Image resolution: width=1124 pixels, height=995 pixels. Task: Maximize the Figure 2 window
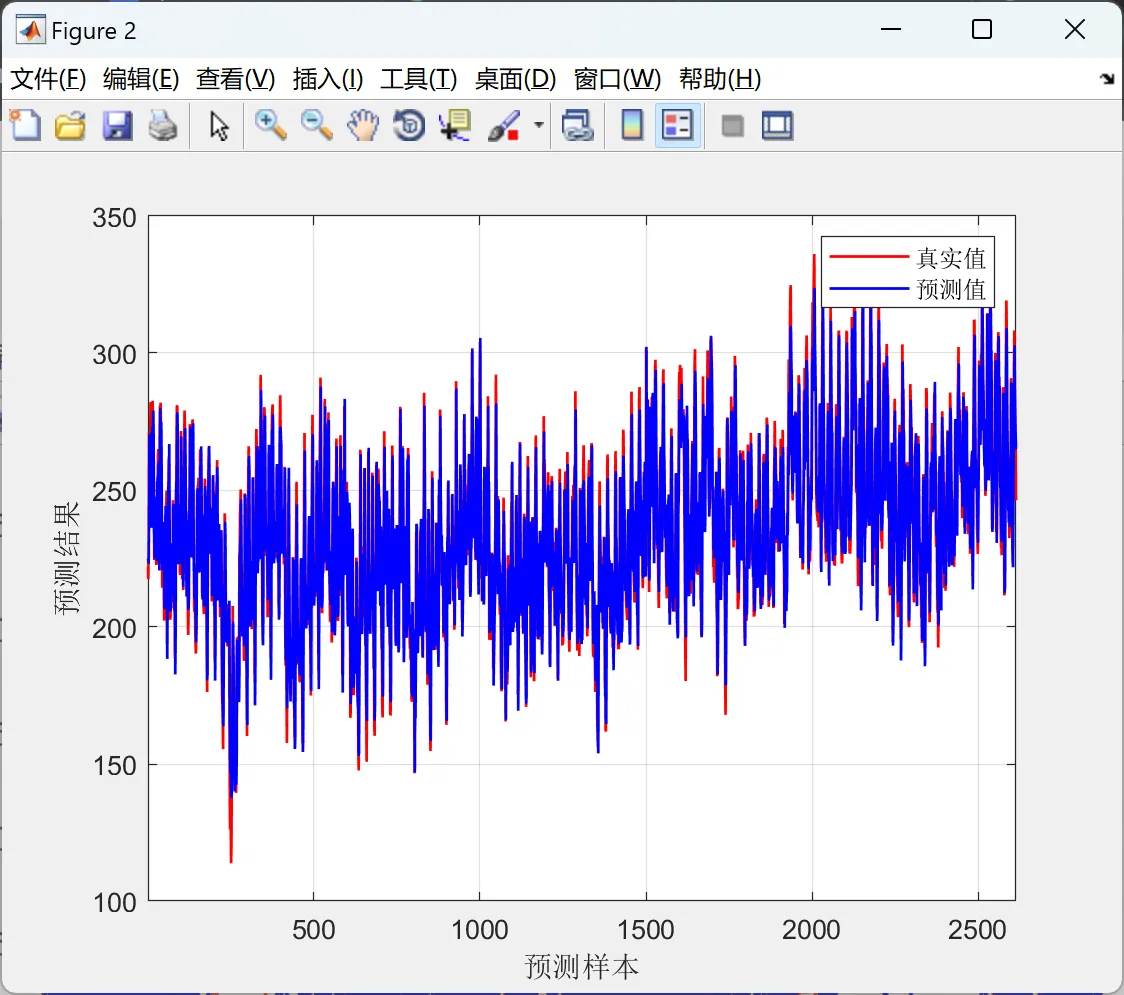pos(982,29)
